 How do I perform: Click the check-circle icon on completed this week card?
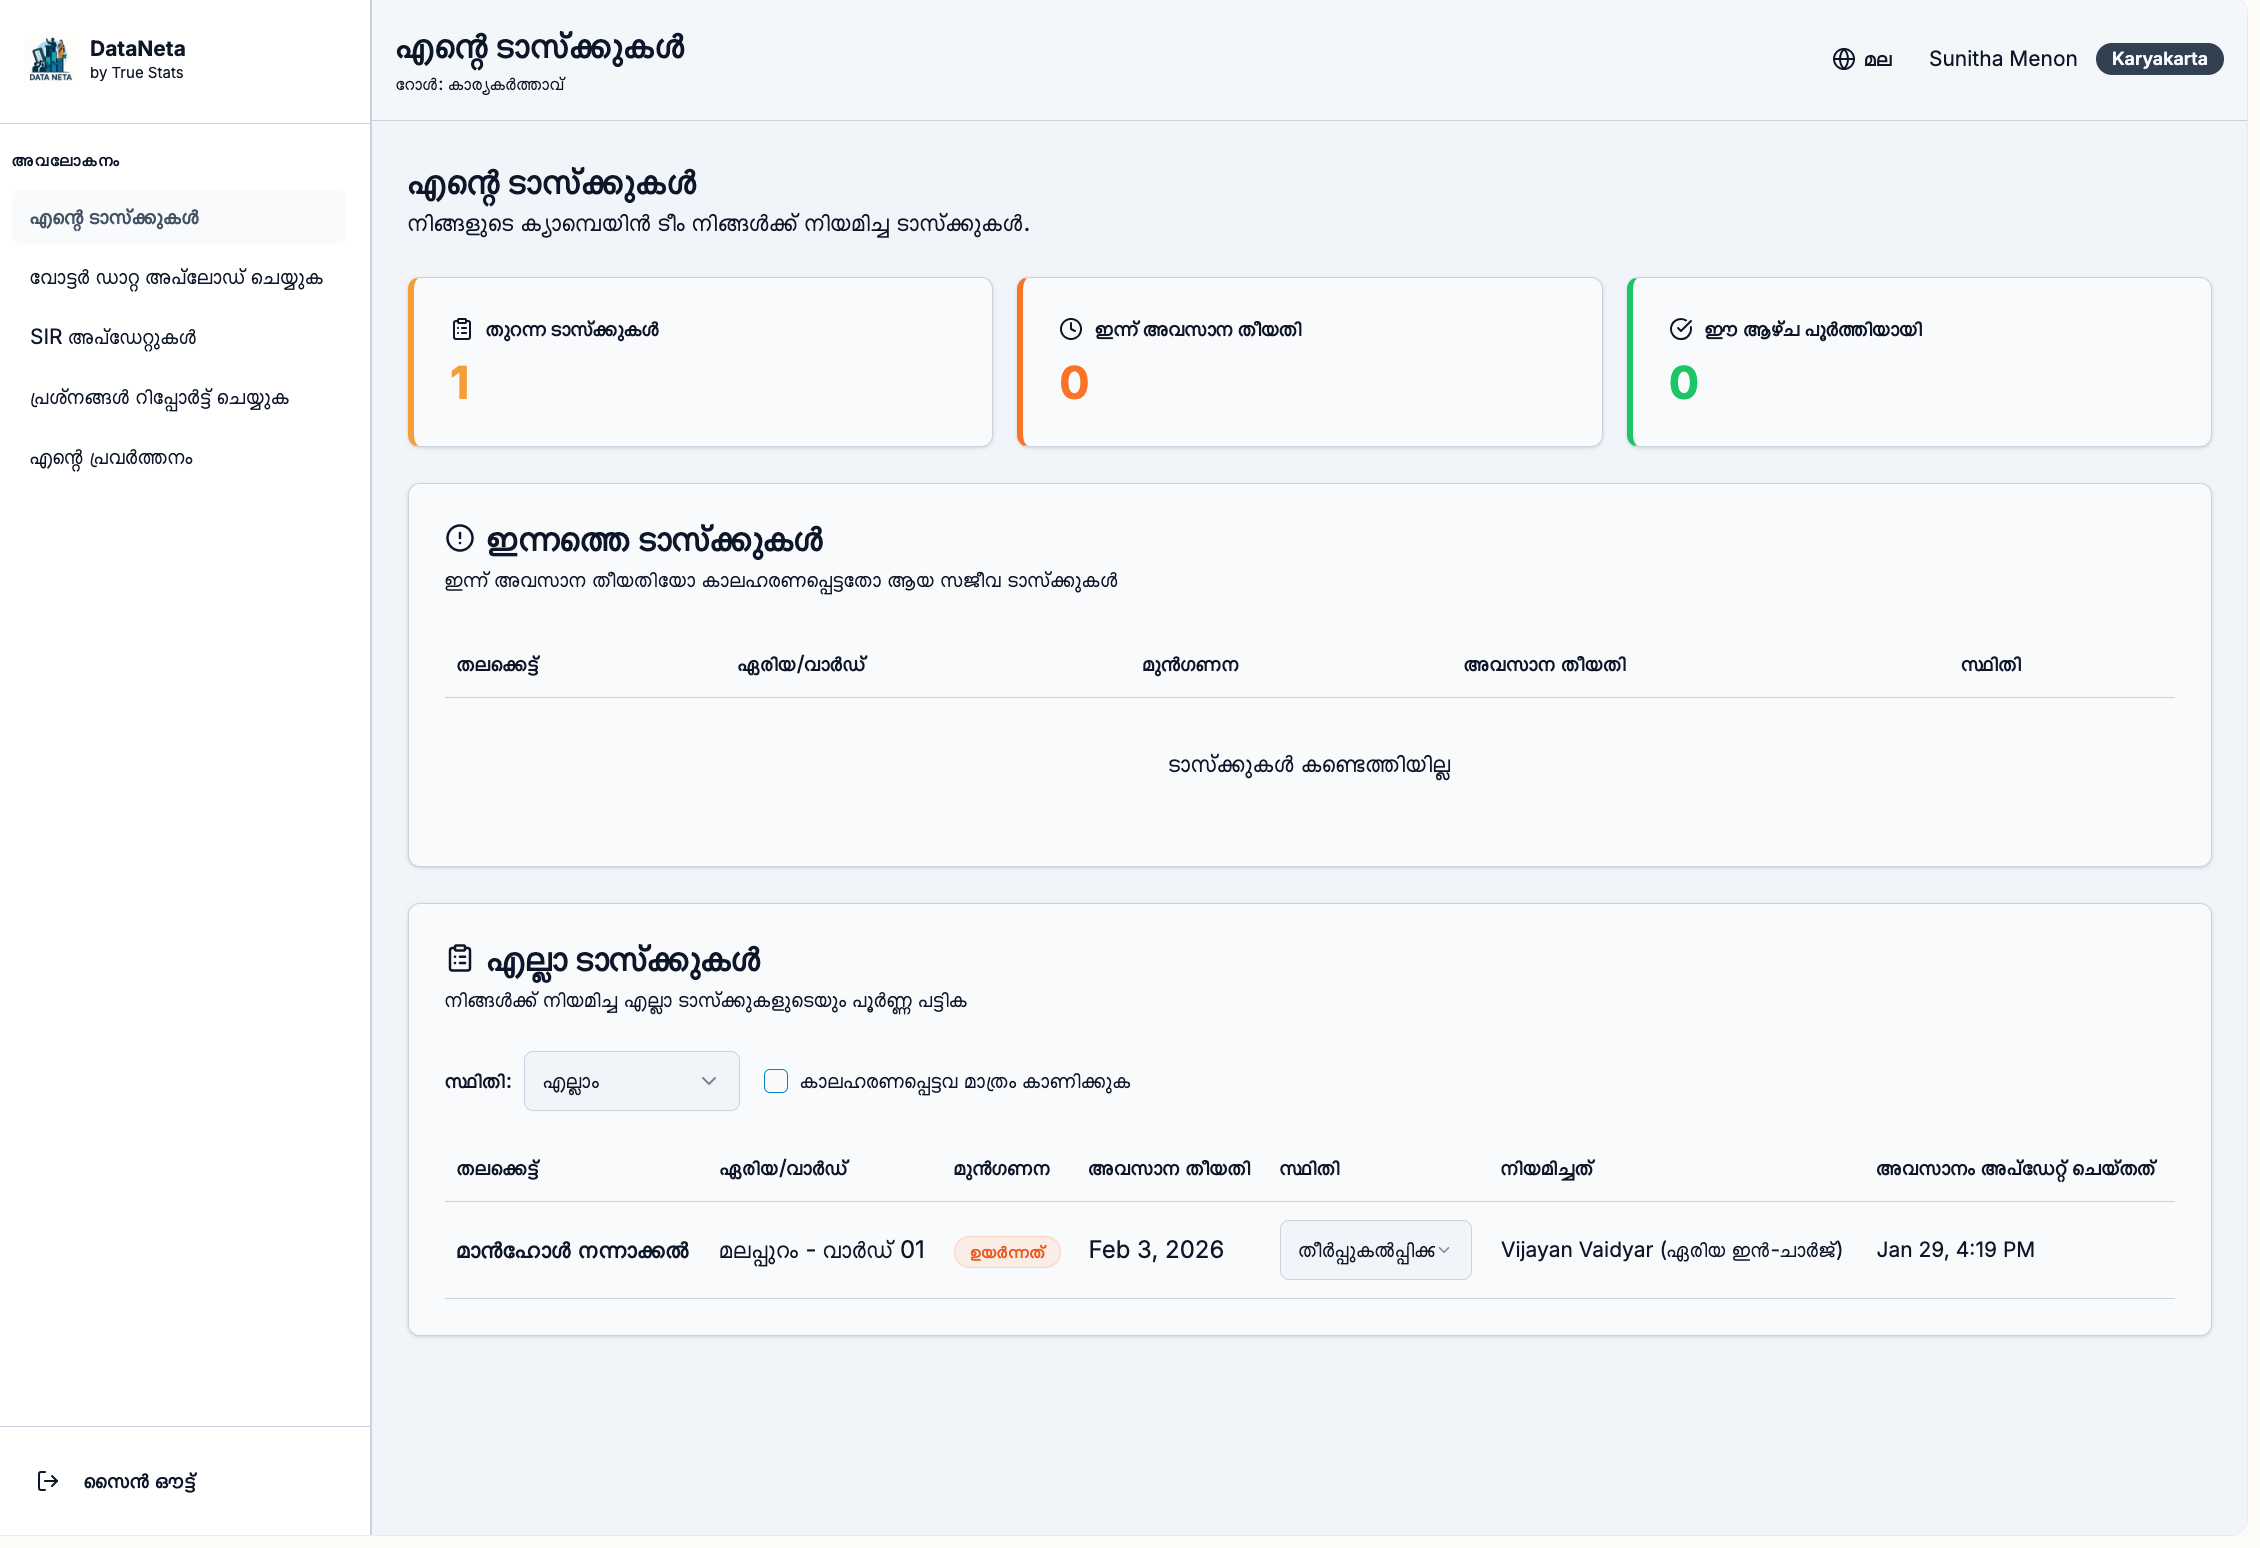click(1680, 329)
